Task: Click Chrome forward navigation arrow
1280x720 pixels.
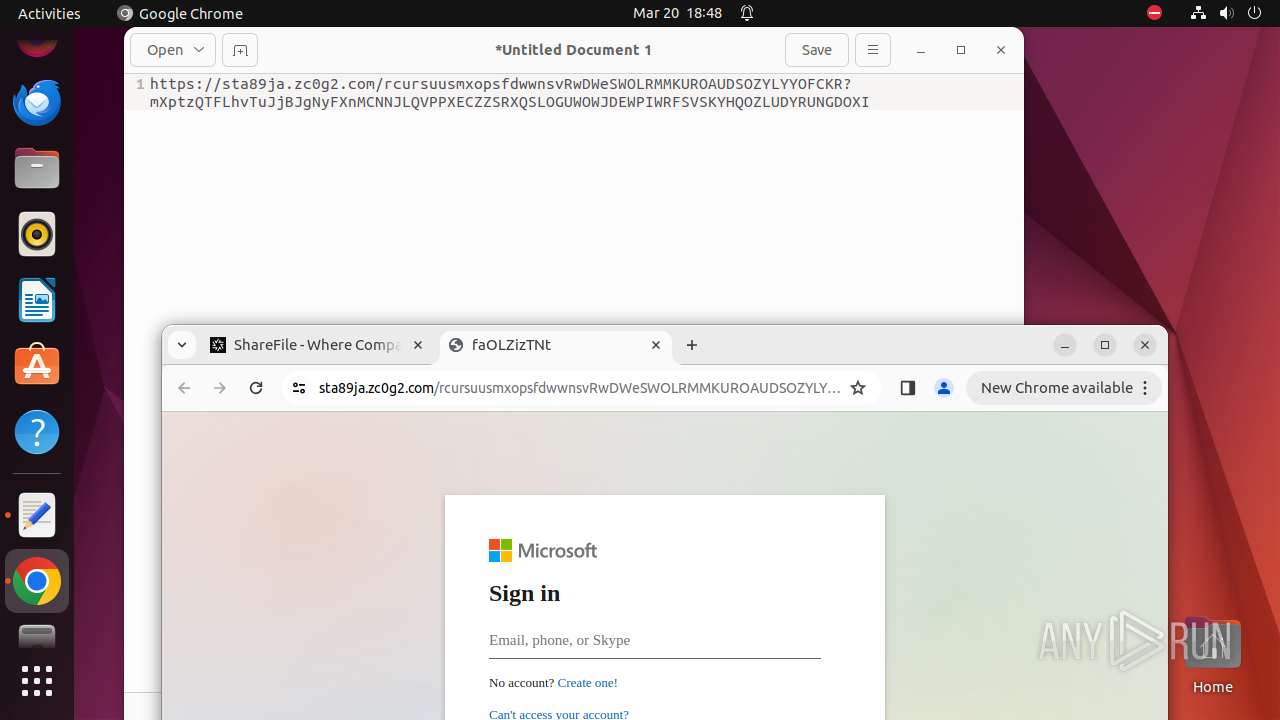Action: coord(220,388)
